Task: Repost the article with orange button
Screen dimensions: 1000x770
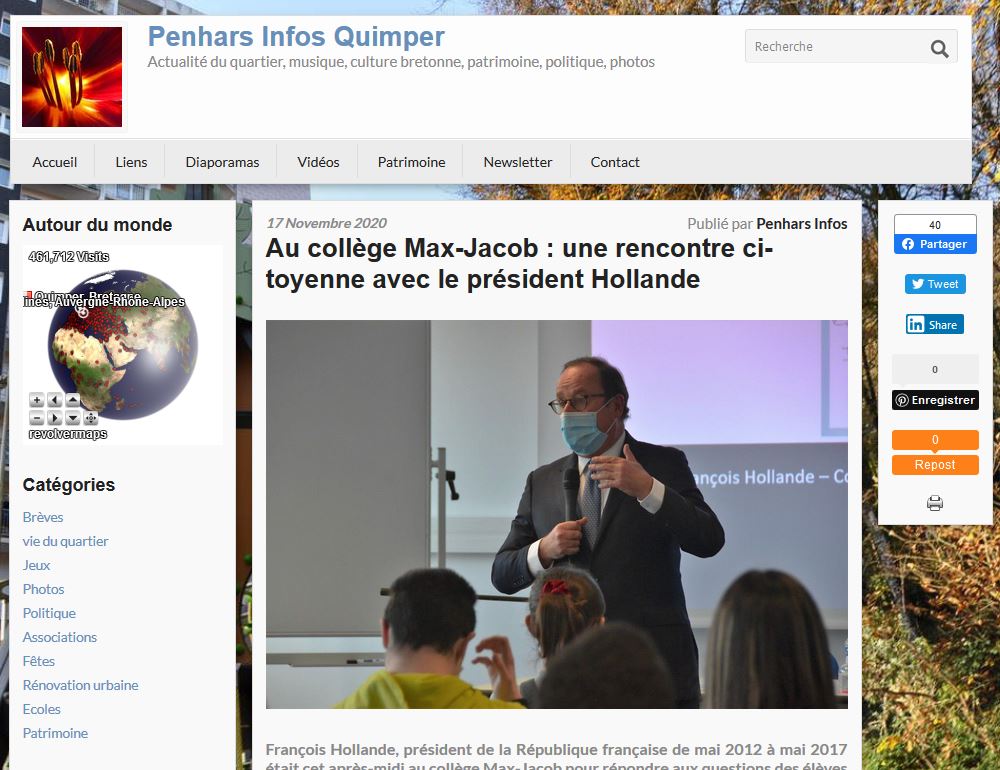Action: pyautogui.click(x=935, y=464)
